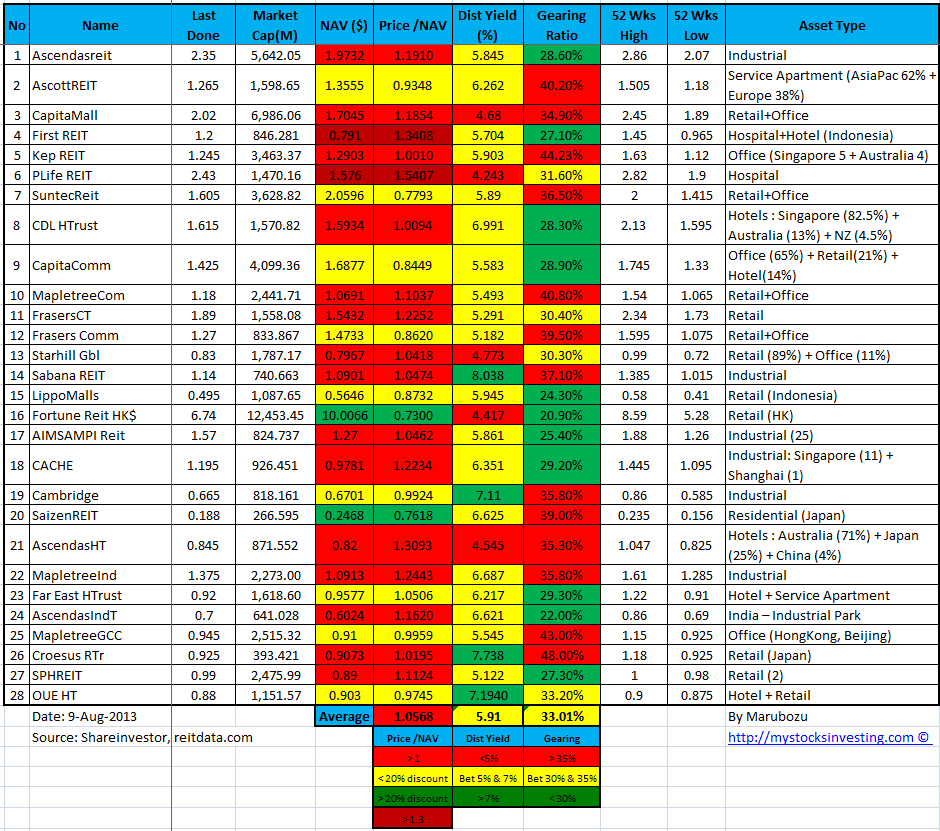Select Fortune Reit HK$ NAV 10.0066
This screenshot has height=831, width=940.
click(x=344, y=416)
